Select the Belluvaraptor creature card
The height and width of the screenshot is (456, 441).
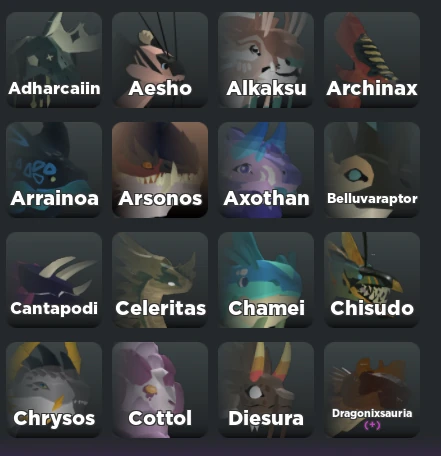pyautogui.click(x=372, y=170)
